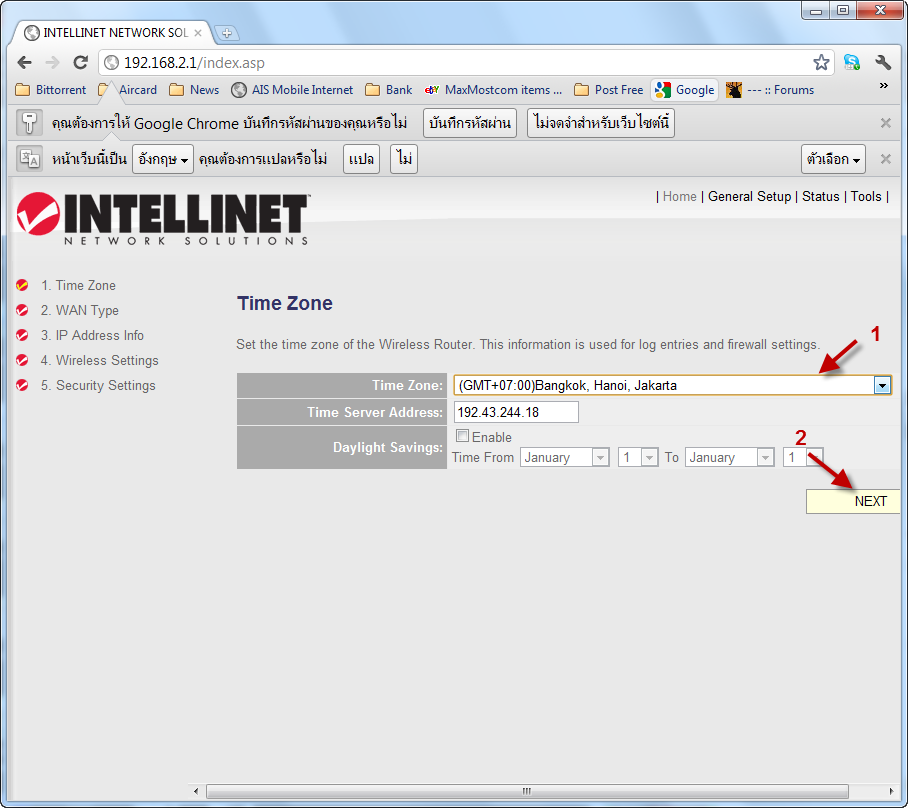Click the horizontal scrollbar thumb
Screen dimensions: 908x808
pos(527,791)
